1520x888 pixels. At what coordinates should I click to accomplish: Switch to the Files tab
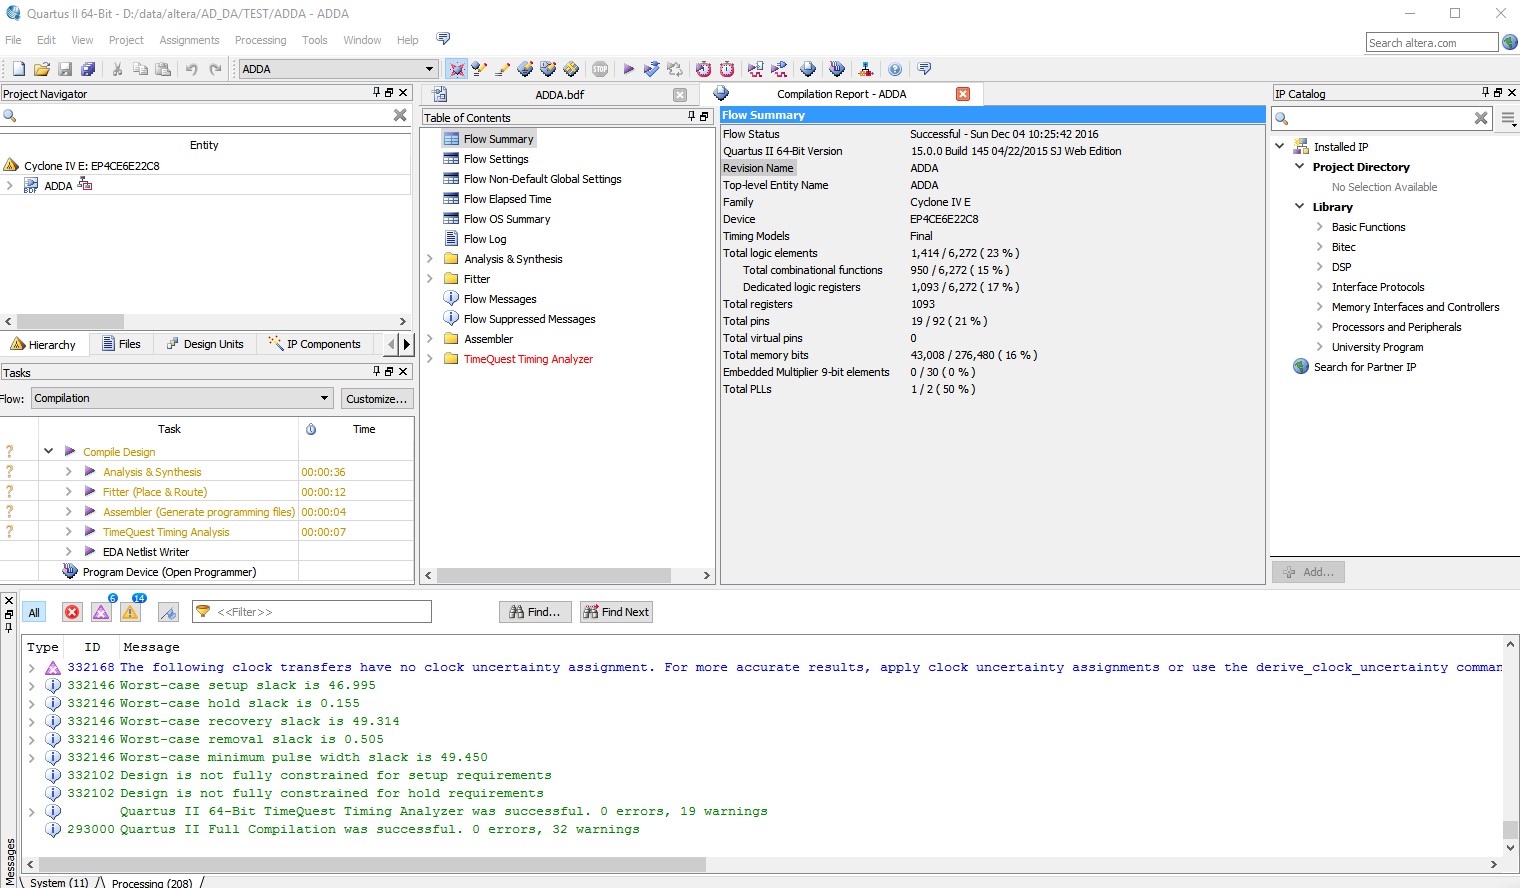click(x=121, y=344)
